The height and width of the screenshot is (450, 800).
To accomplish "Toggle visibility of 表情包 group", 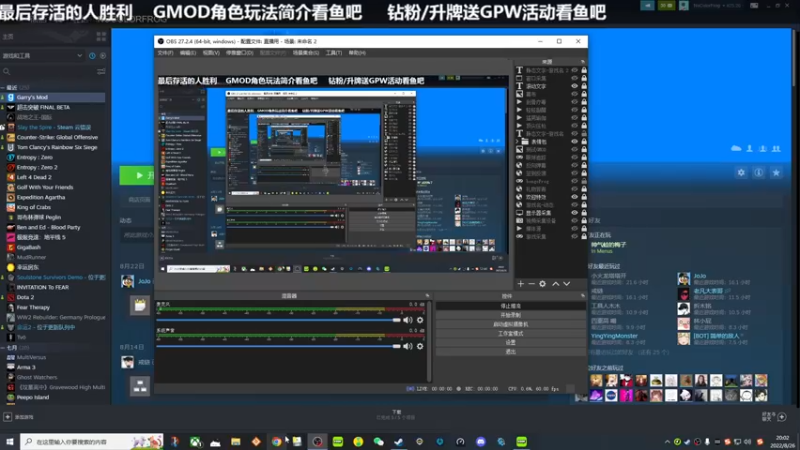I will click(x=574, y=141).
